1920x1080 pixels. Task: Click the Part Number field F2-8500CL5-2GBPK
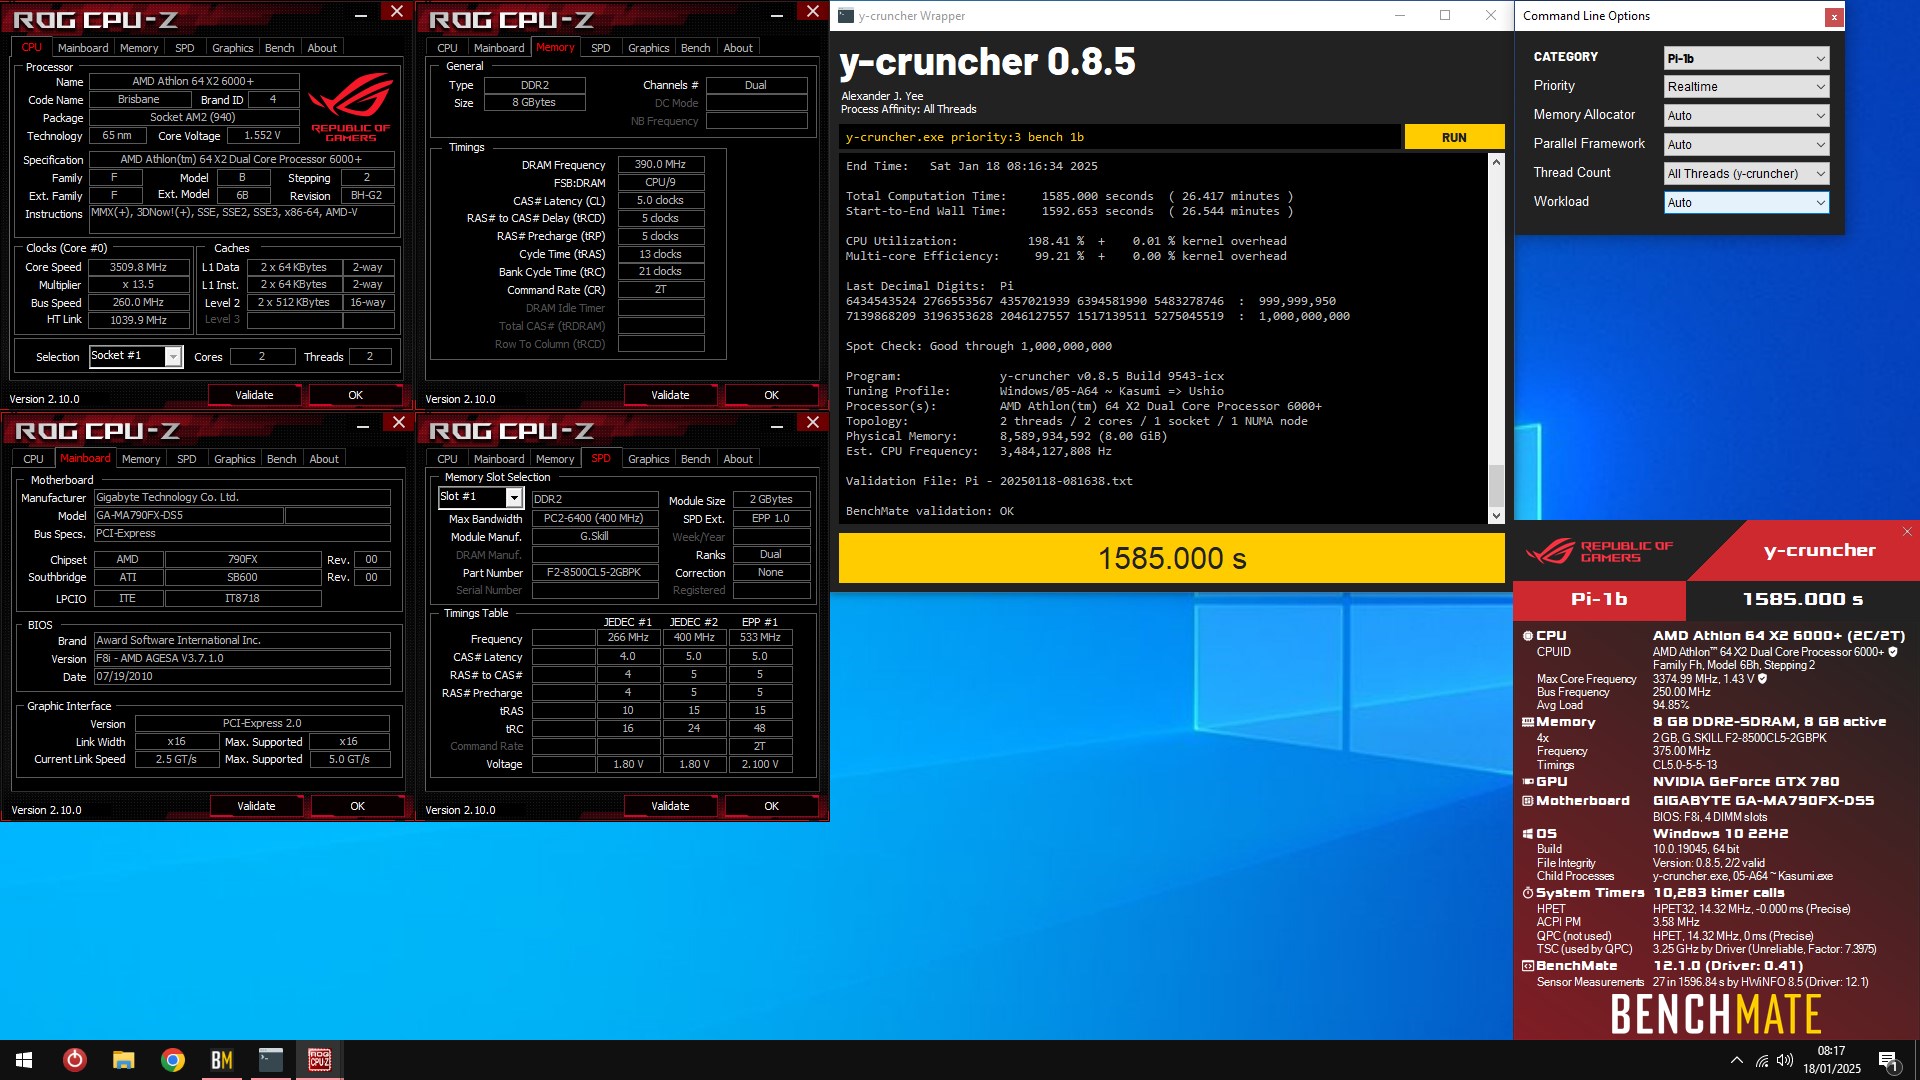(594, 573)
